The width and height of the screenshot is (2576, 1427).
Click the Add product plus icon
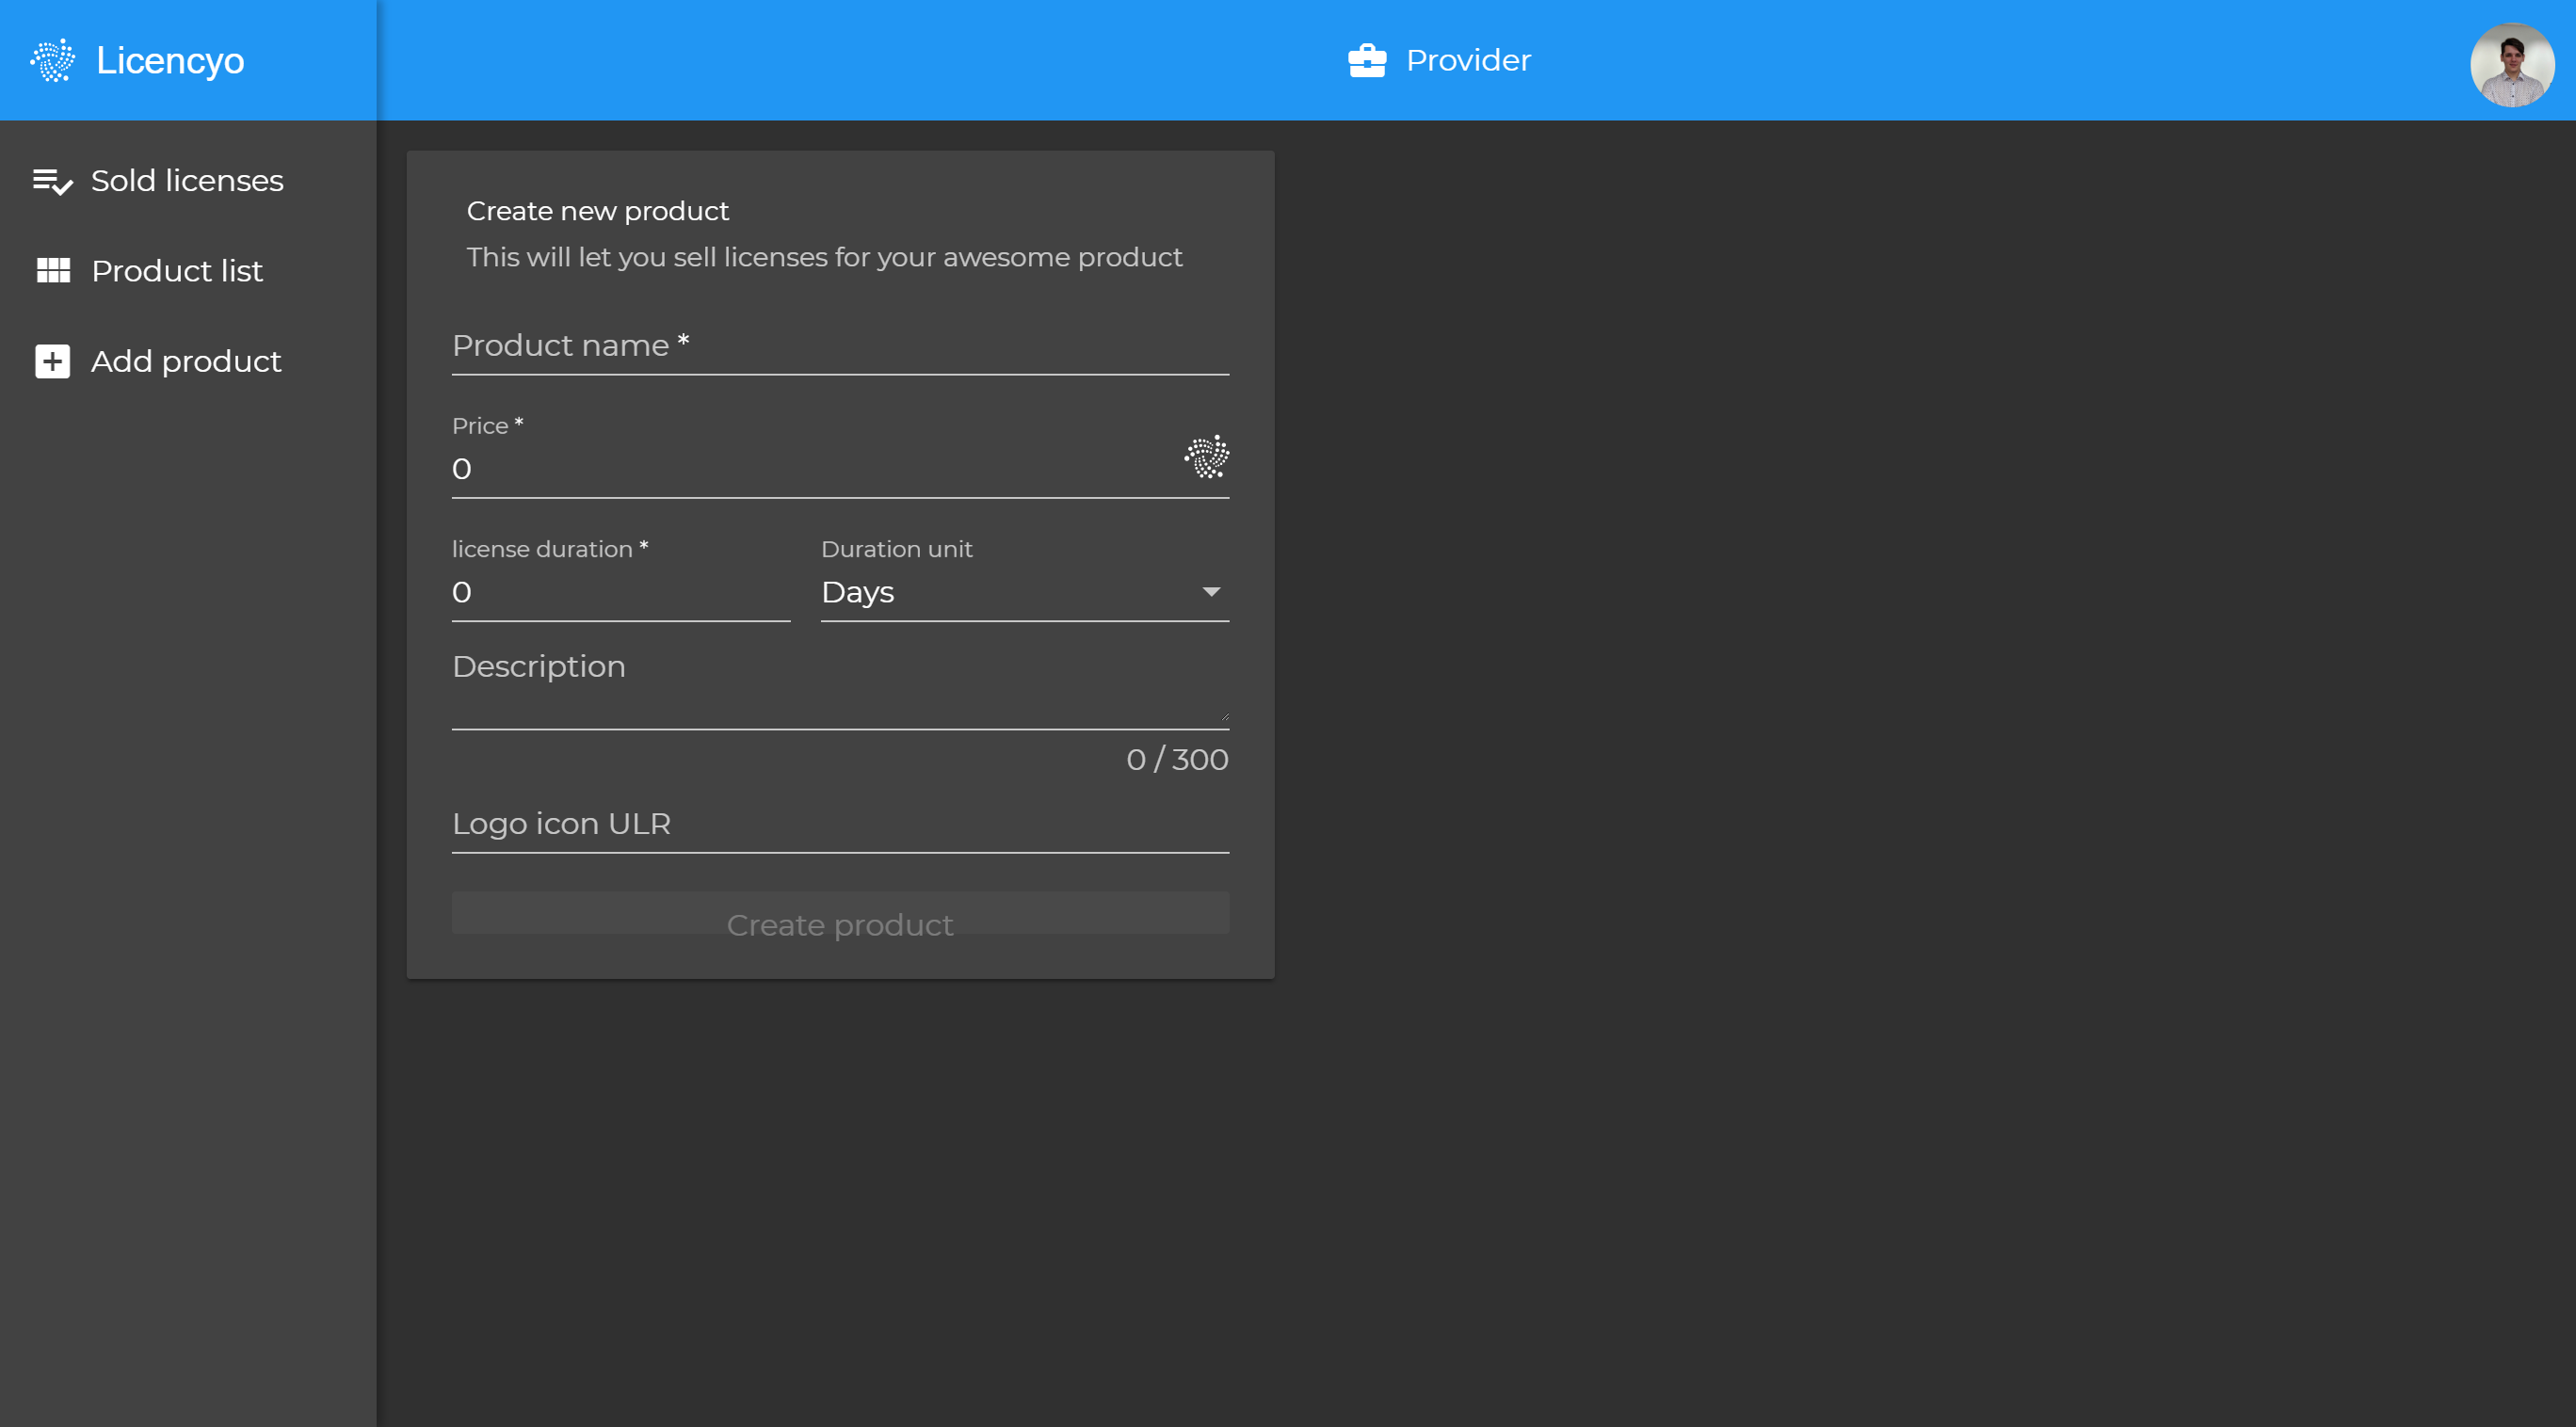(x=52, y=361)
